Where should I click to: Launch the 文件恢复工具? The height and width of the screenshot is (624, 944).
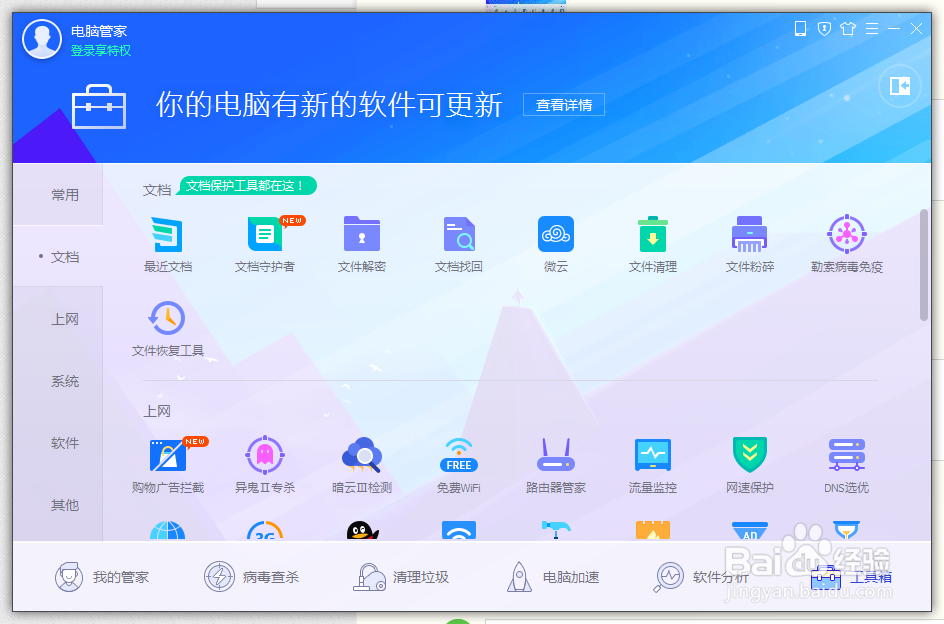167,328
